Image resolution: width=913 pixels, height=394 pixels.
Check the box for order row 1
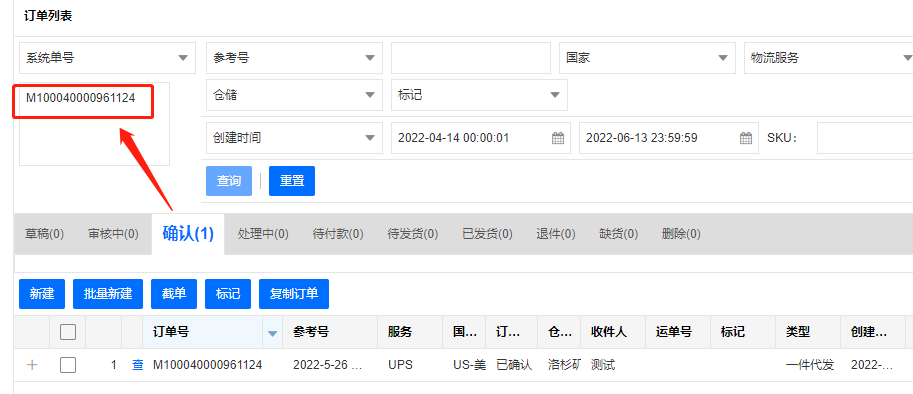click(68, 365)
